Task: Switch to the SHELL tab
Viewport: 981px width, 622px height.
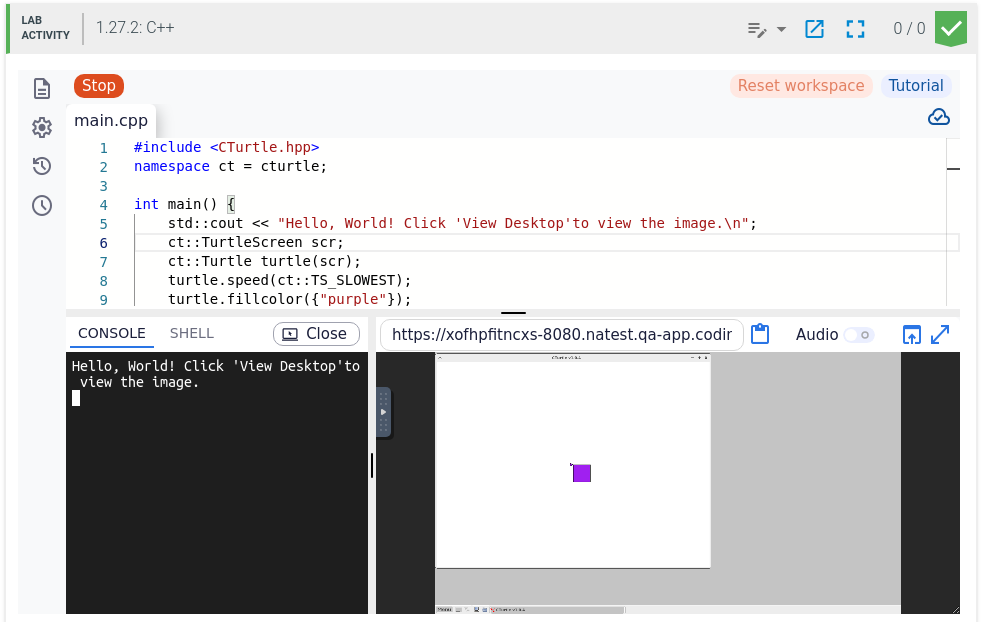Action: pyautogui.click(x=191, y=334)
